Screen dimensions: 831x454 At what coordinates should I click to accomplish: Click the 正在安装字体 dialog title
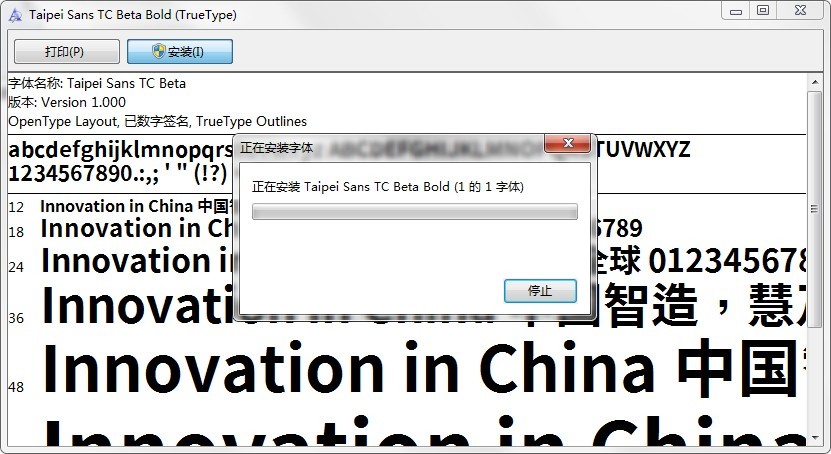[x=277, y=148]
